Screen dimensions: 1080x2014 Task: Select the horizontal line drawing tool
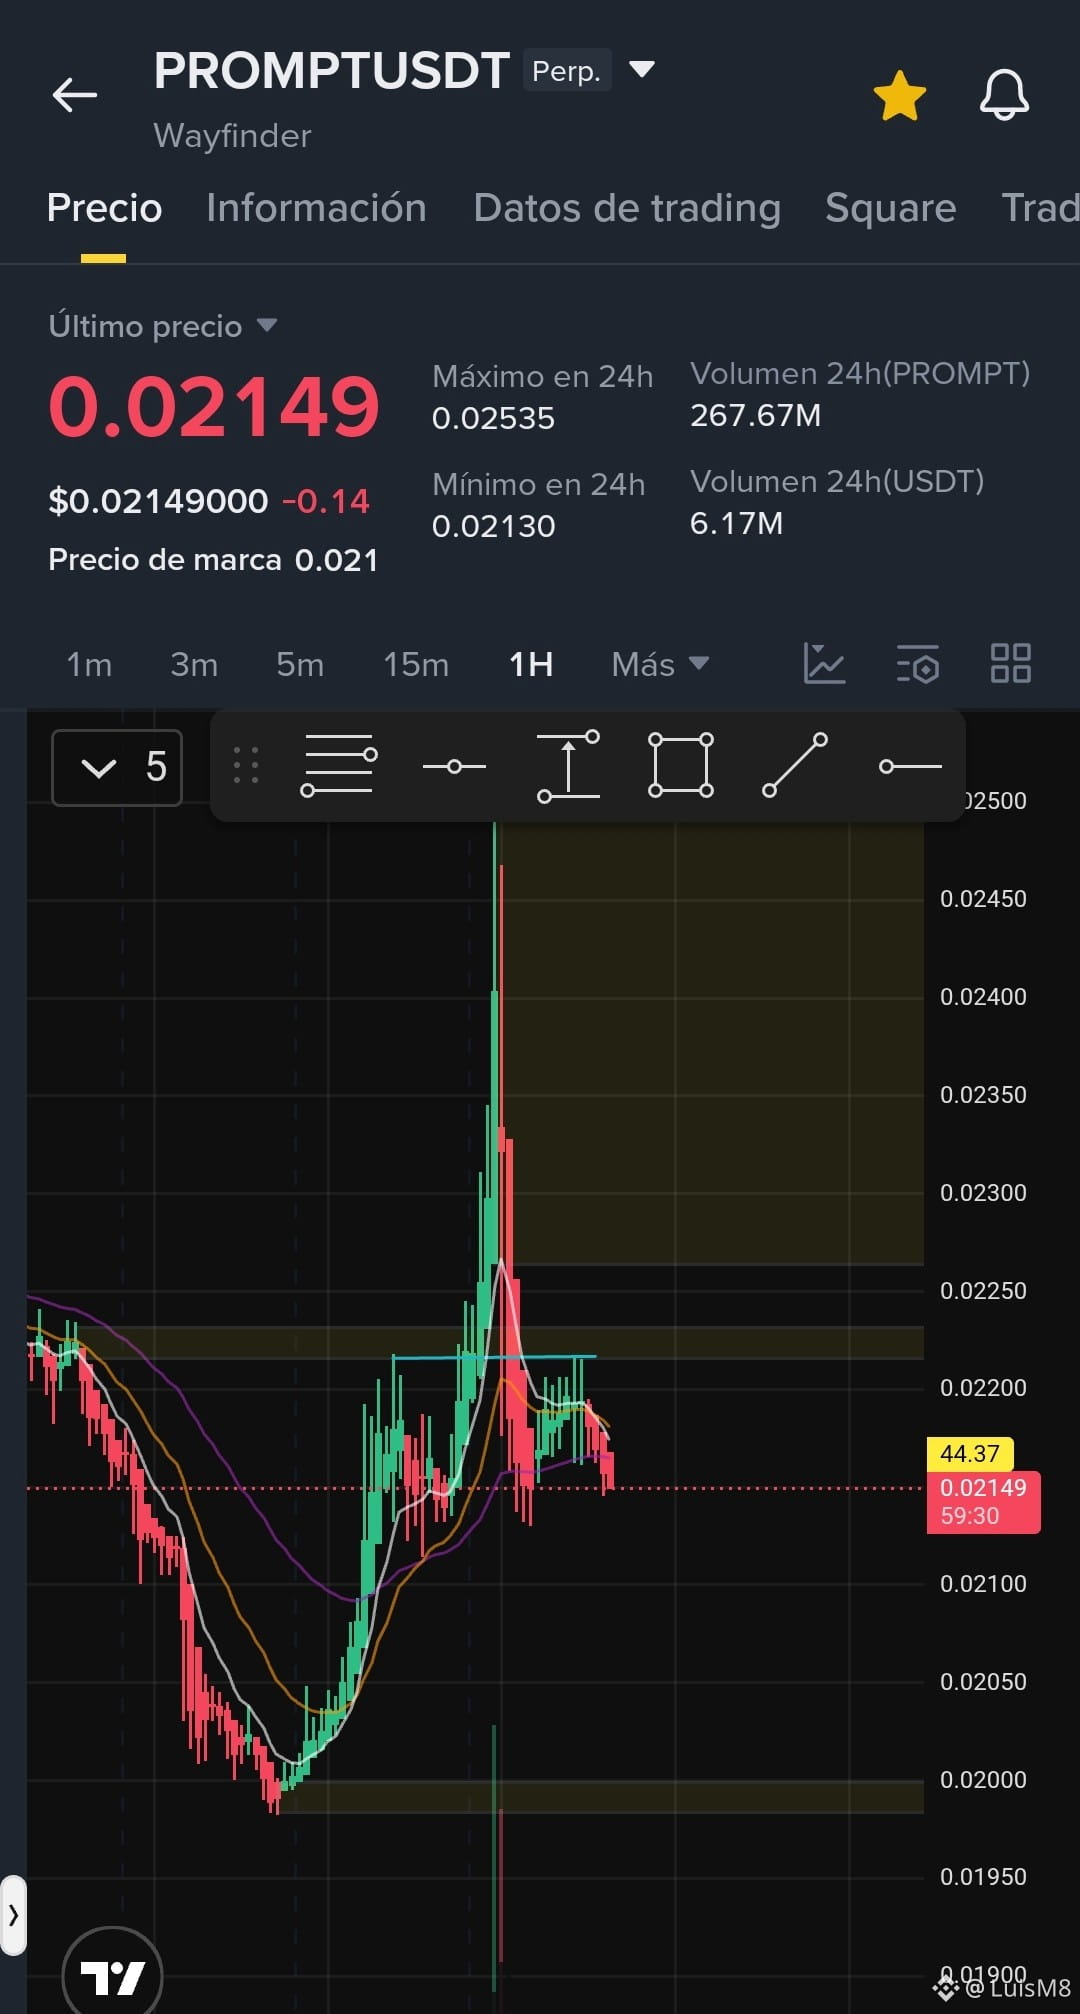pos(454,766)
